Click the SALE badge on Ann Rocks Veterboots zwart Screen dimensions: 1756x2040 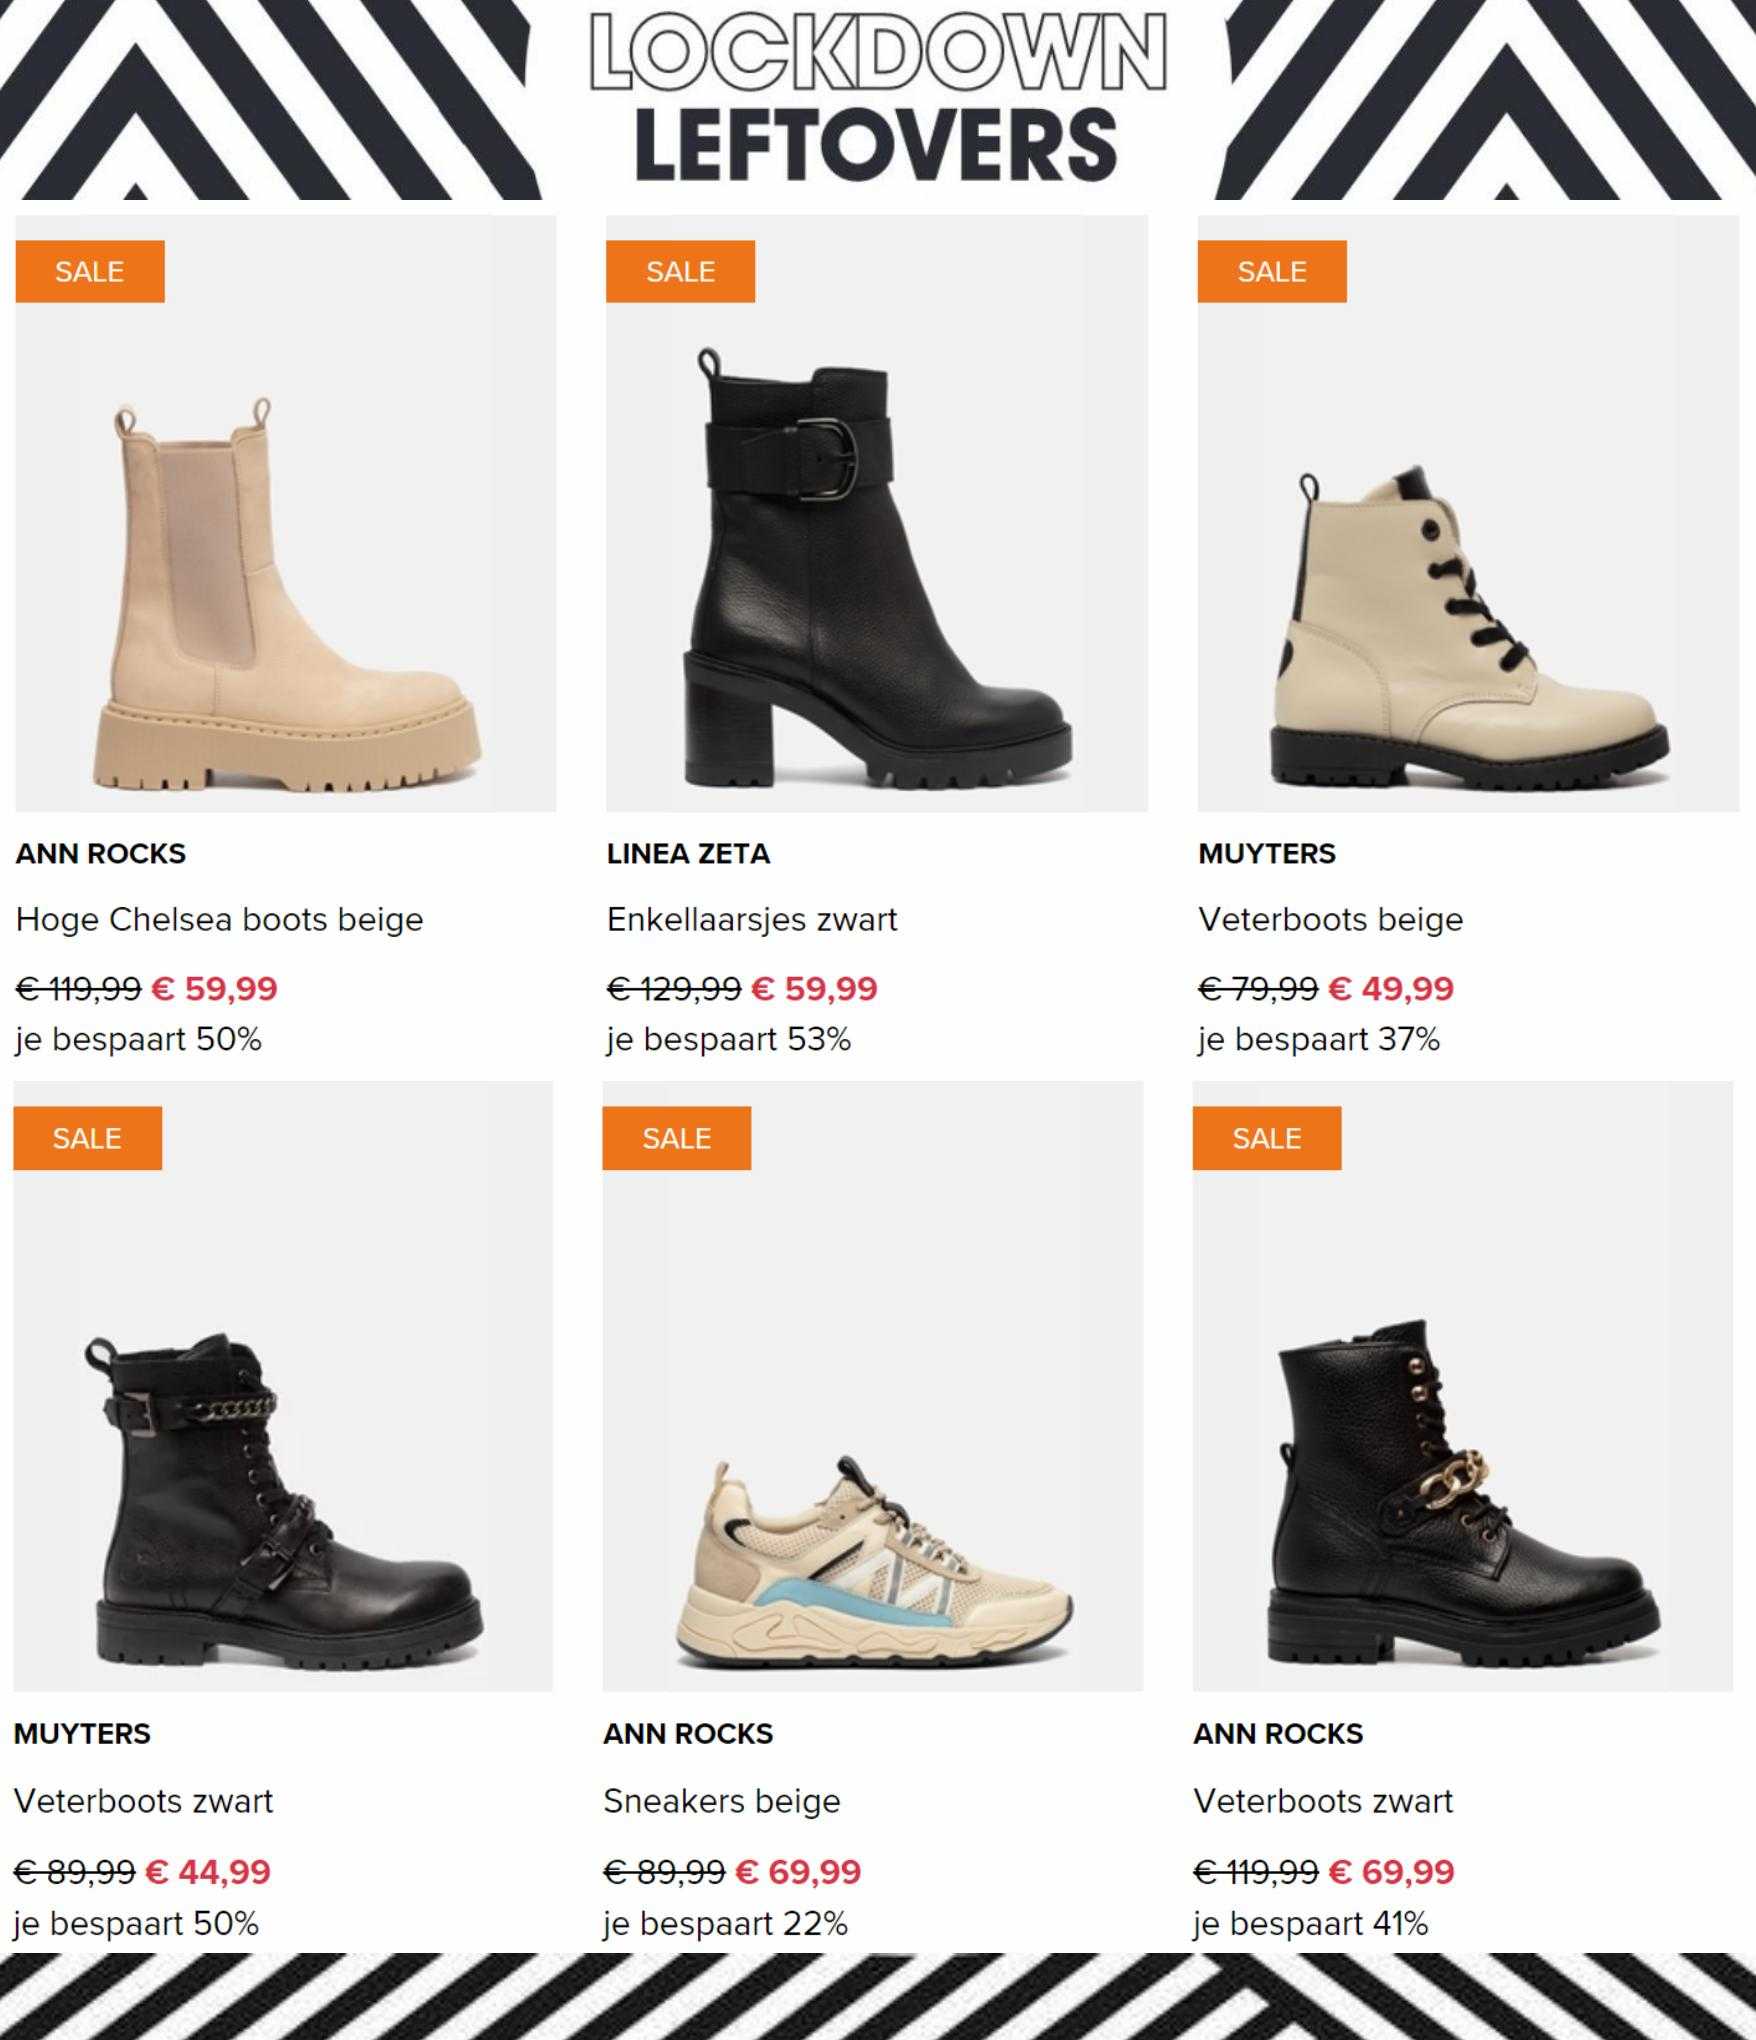click(x=1267, y=1138)
